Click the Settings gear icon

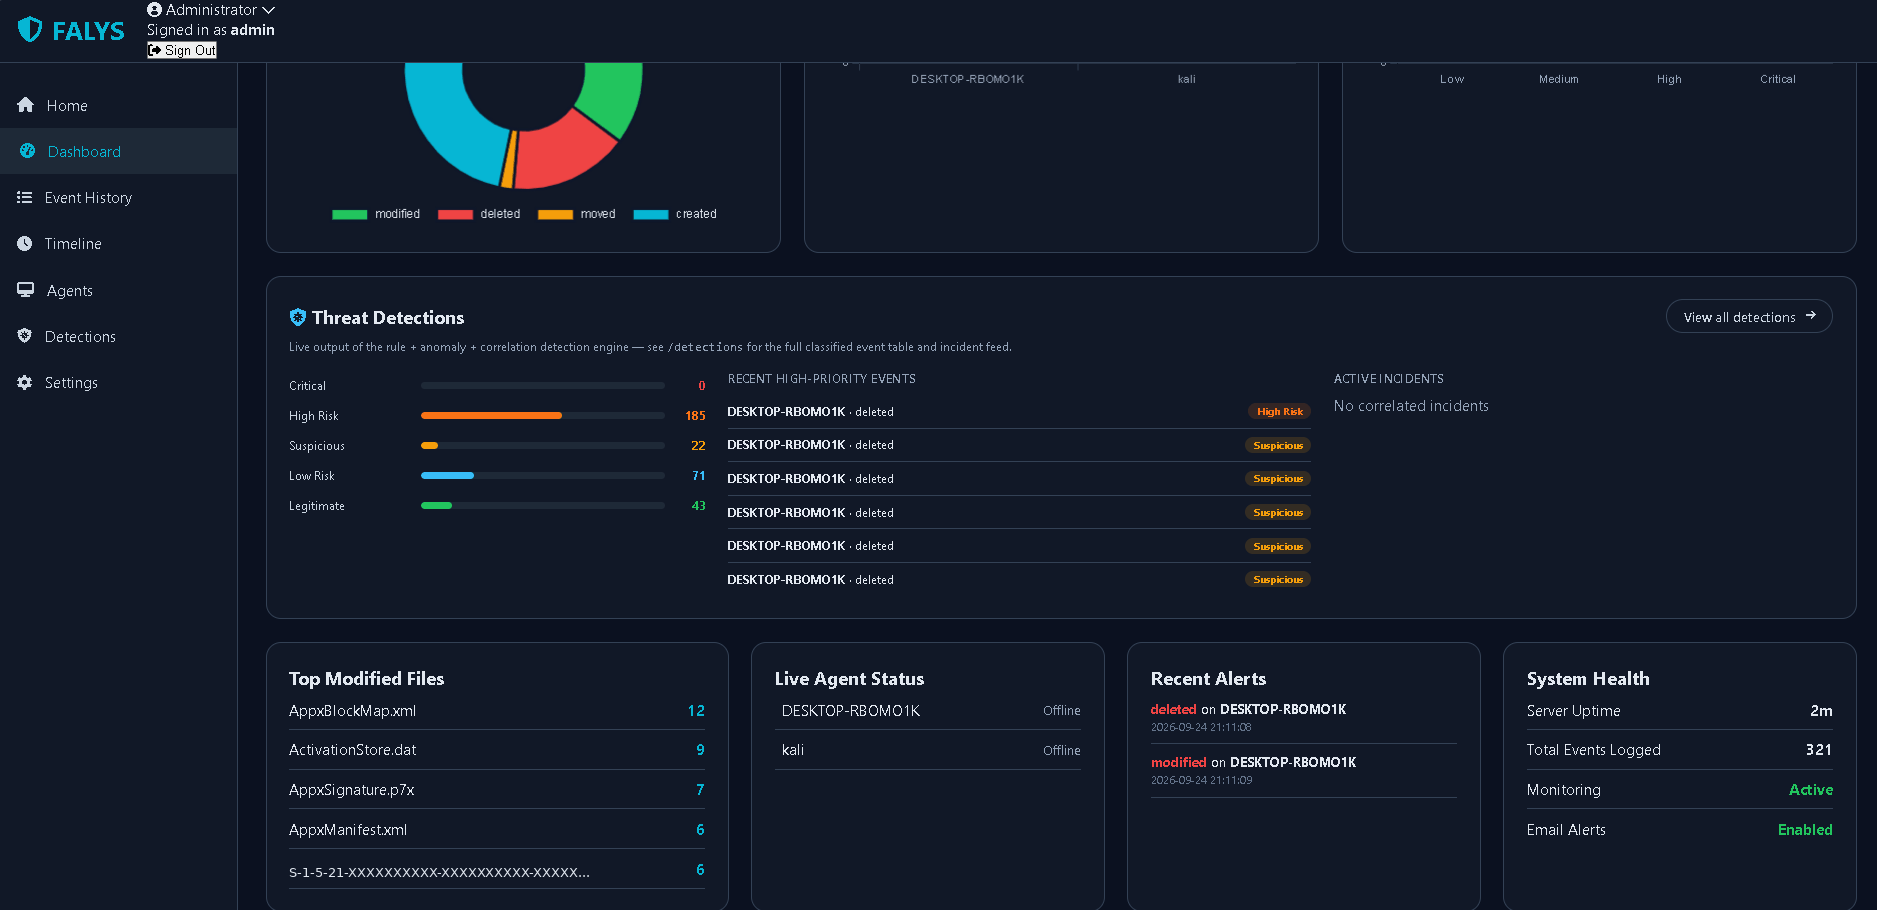click(25, 382)
